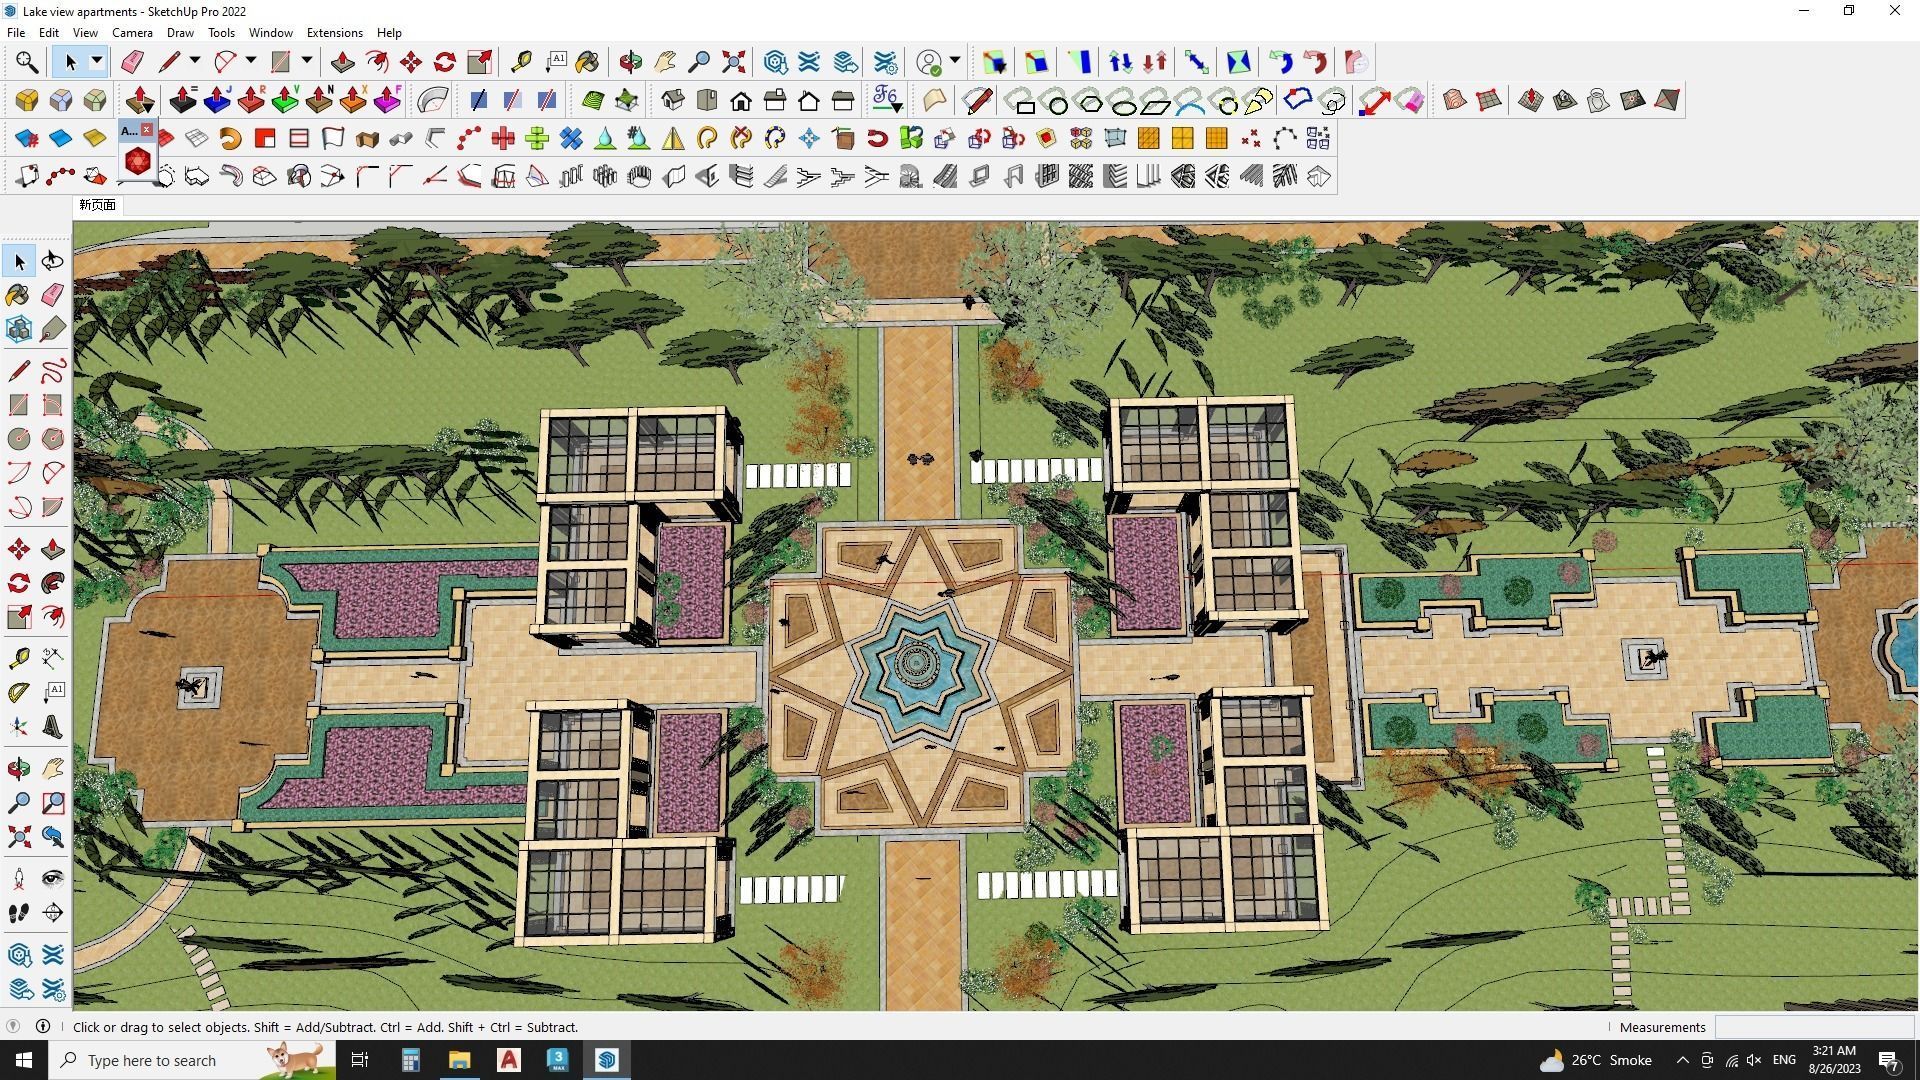Open the Extensions menu
The height and width of the screenshot is (1080, 1920).
334,33
